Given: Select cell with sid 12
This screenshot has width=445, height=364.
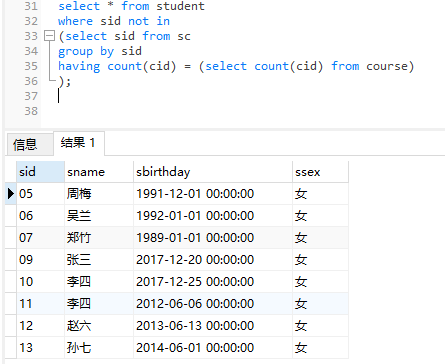Looking at the screenshot, I should (x=40, y=326).
